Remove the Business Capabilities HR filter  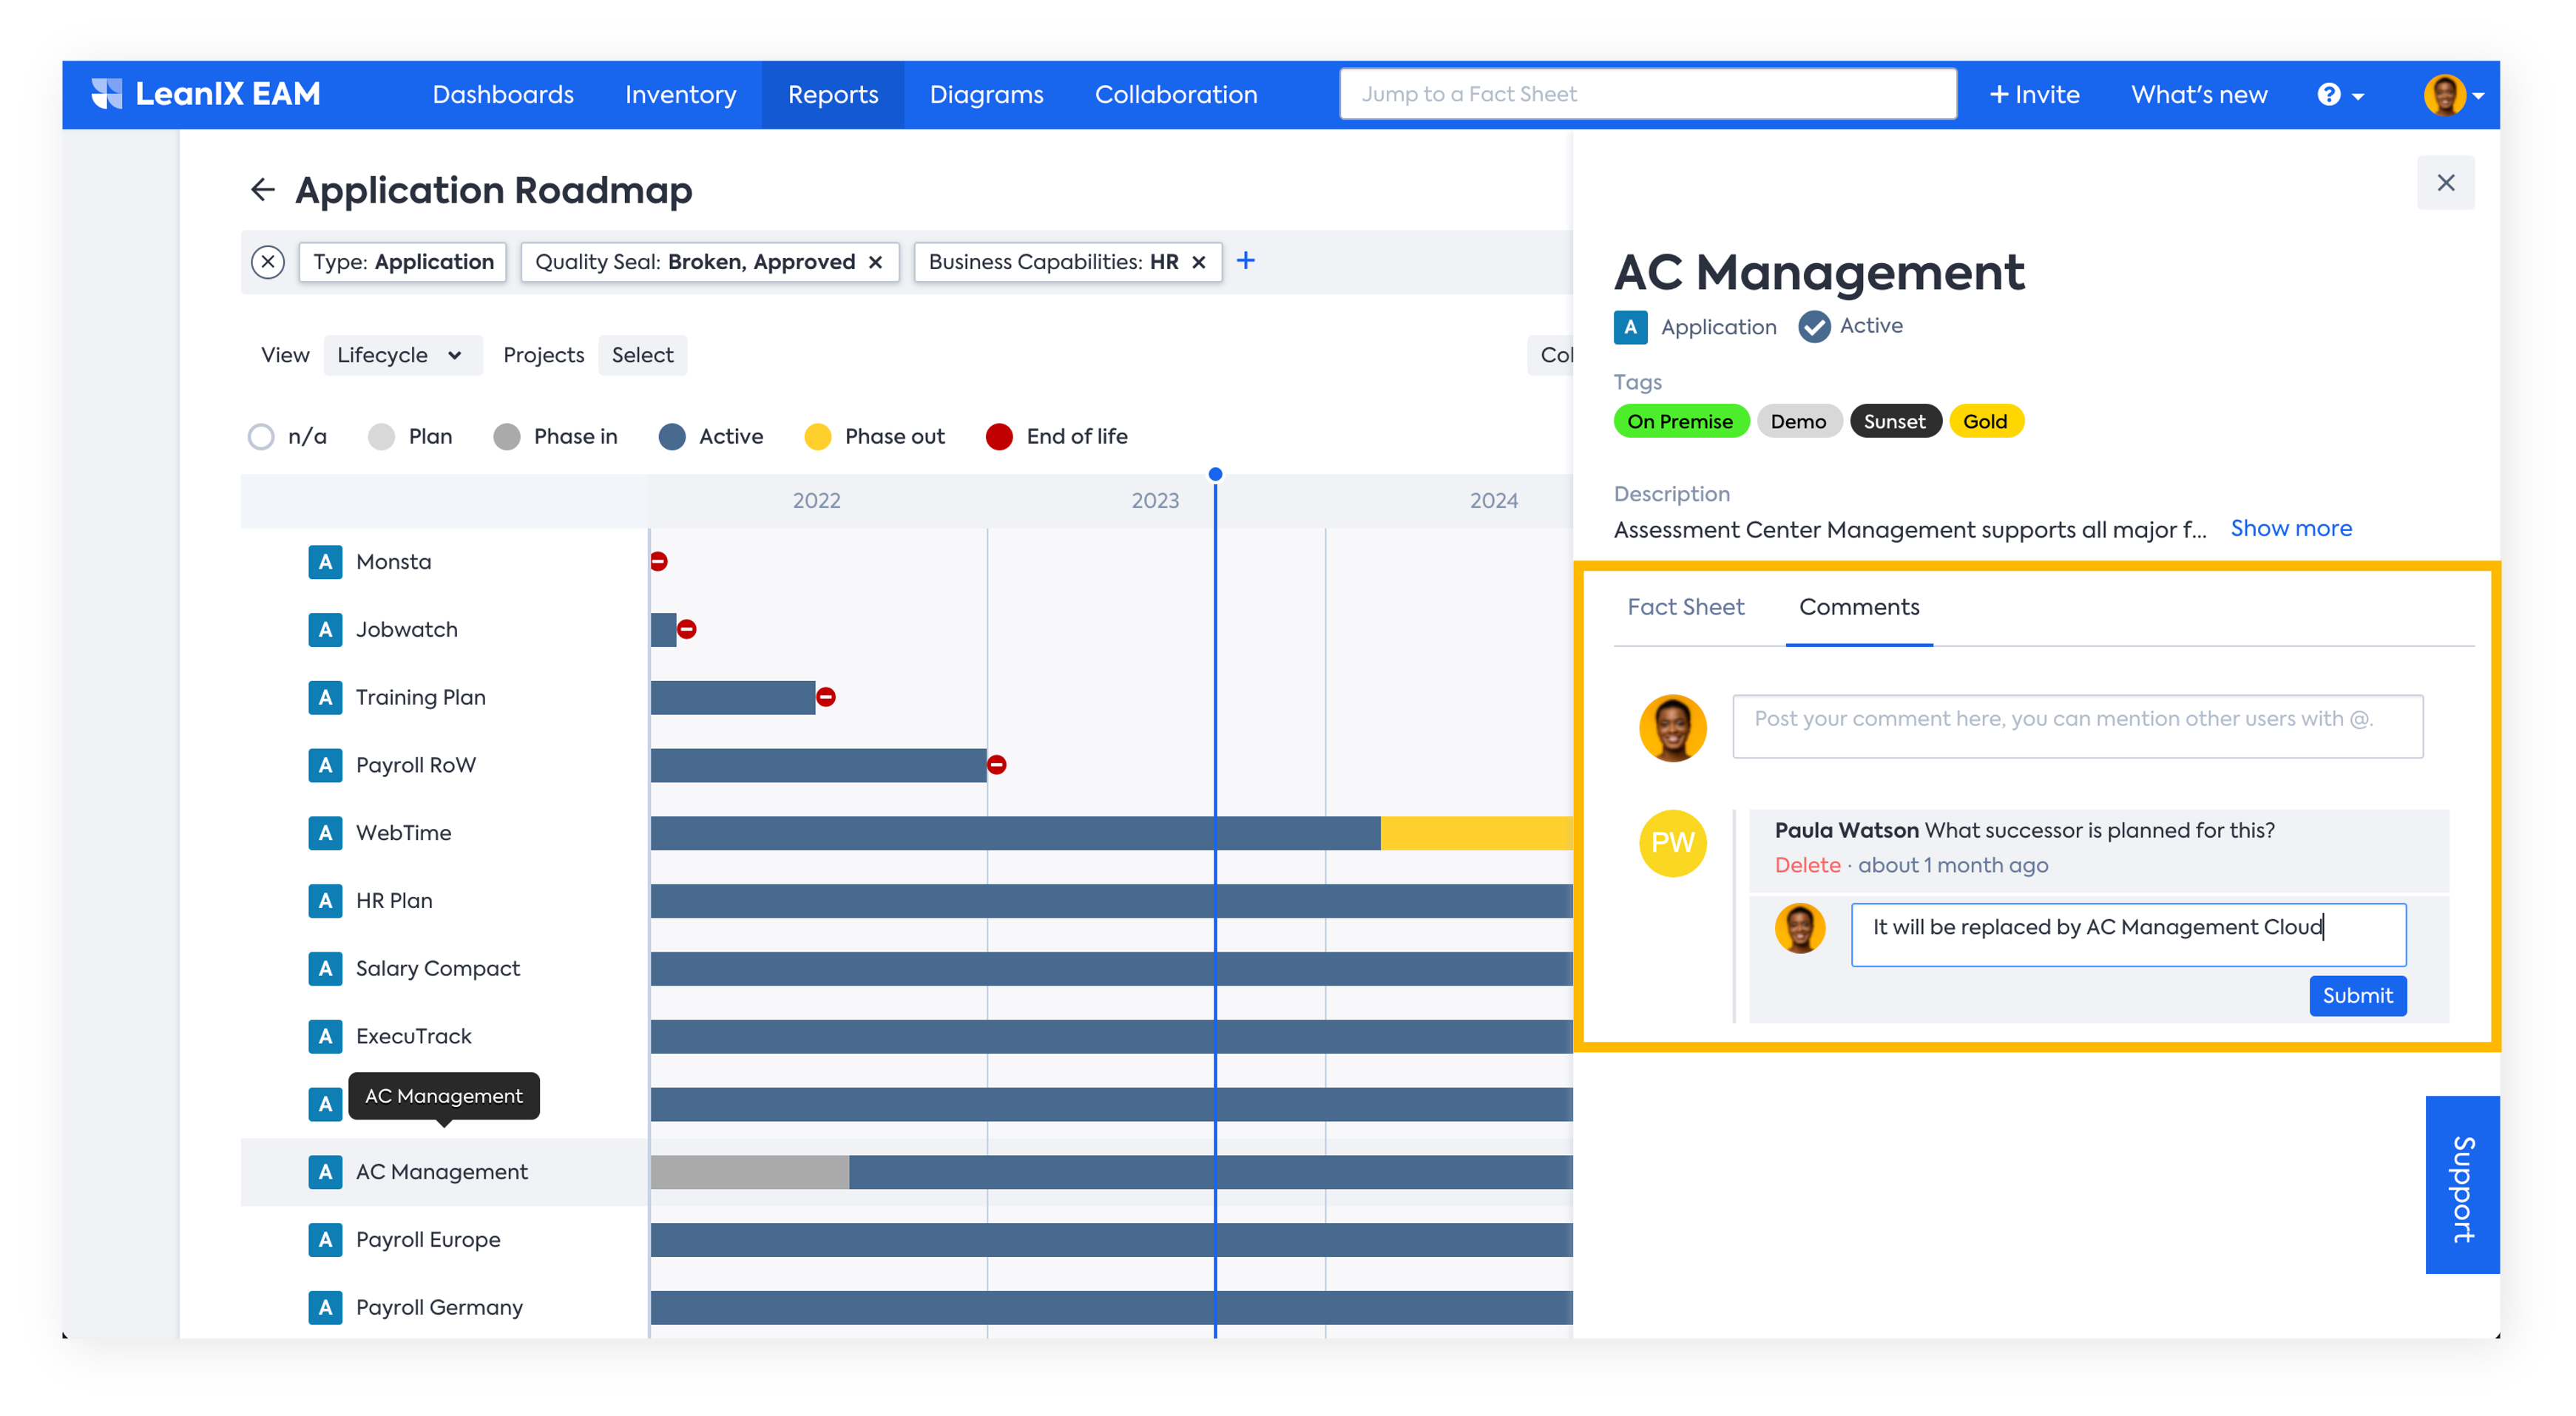[1199, 262]
